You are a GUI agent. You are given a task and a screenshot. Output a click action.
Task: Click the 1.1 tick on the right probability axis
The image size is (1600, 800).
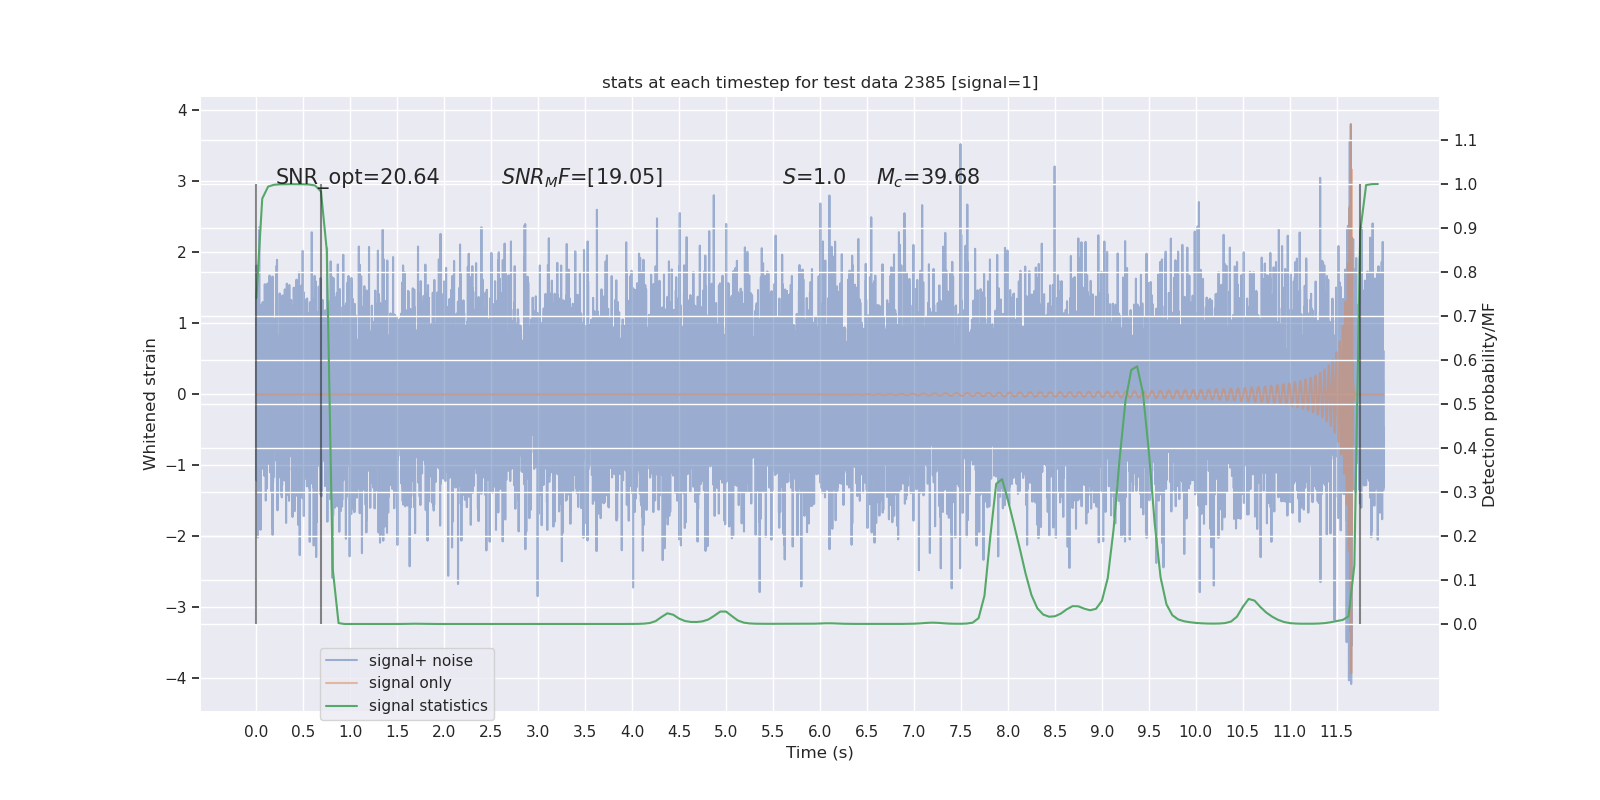pyautogui.click(x=1465, y=140)
